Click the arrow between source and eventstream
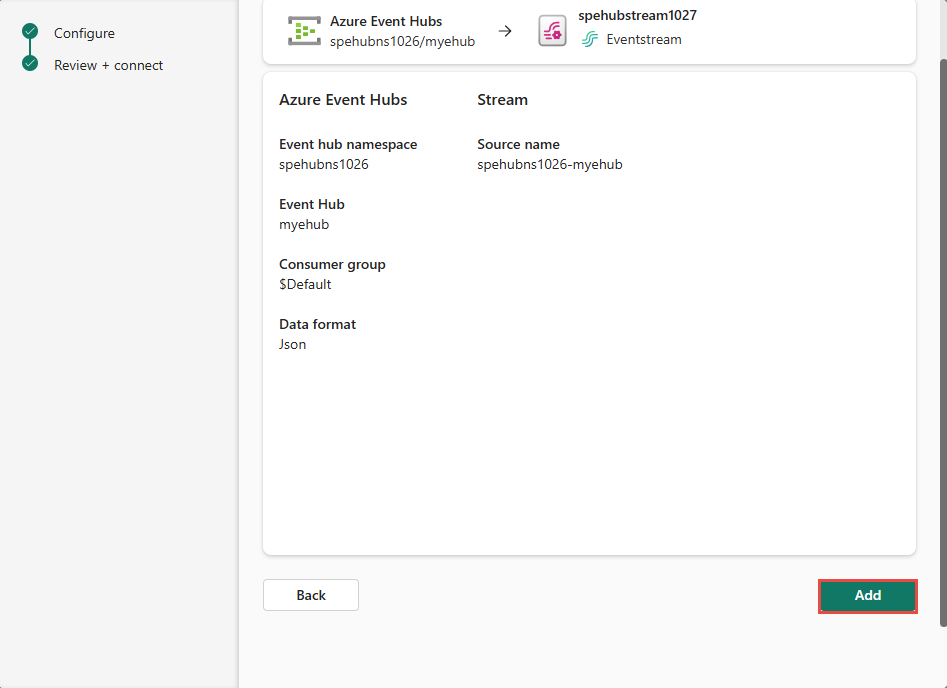The image size is (947, 688). click(505, 31)
